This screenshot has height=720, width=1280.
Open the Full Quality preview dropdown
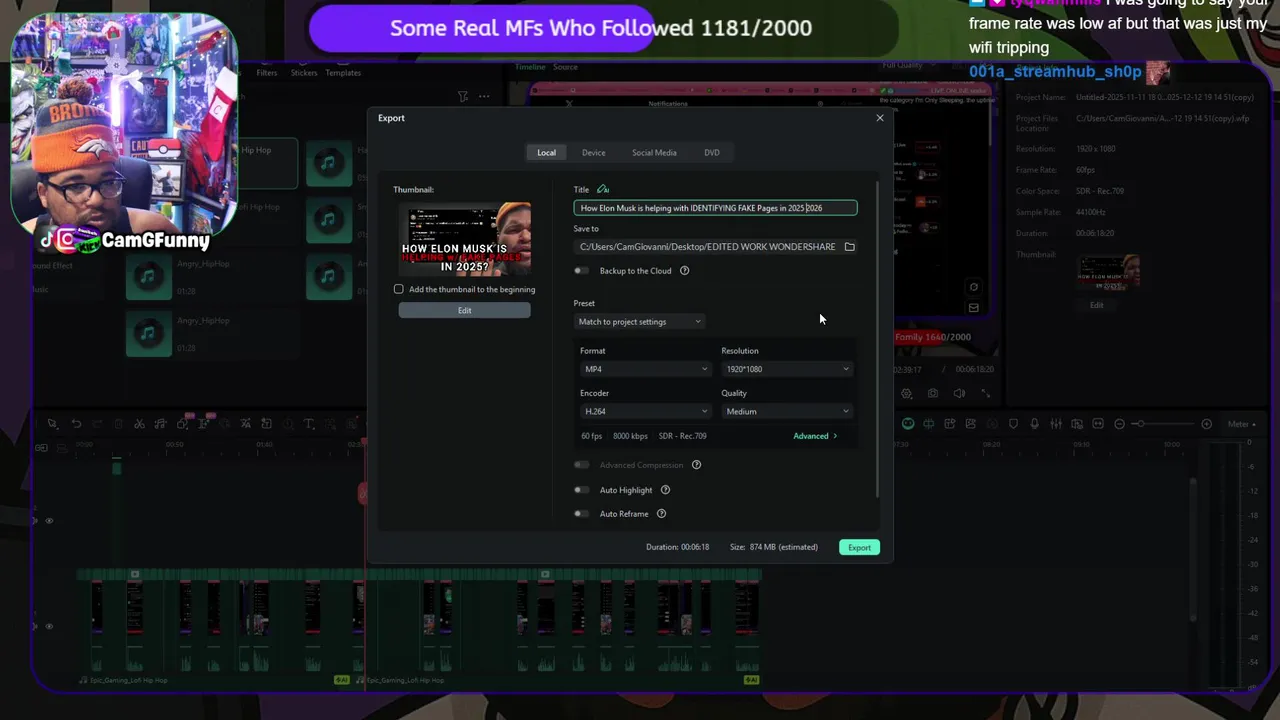[x=907, y=66]
